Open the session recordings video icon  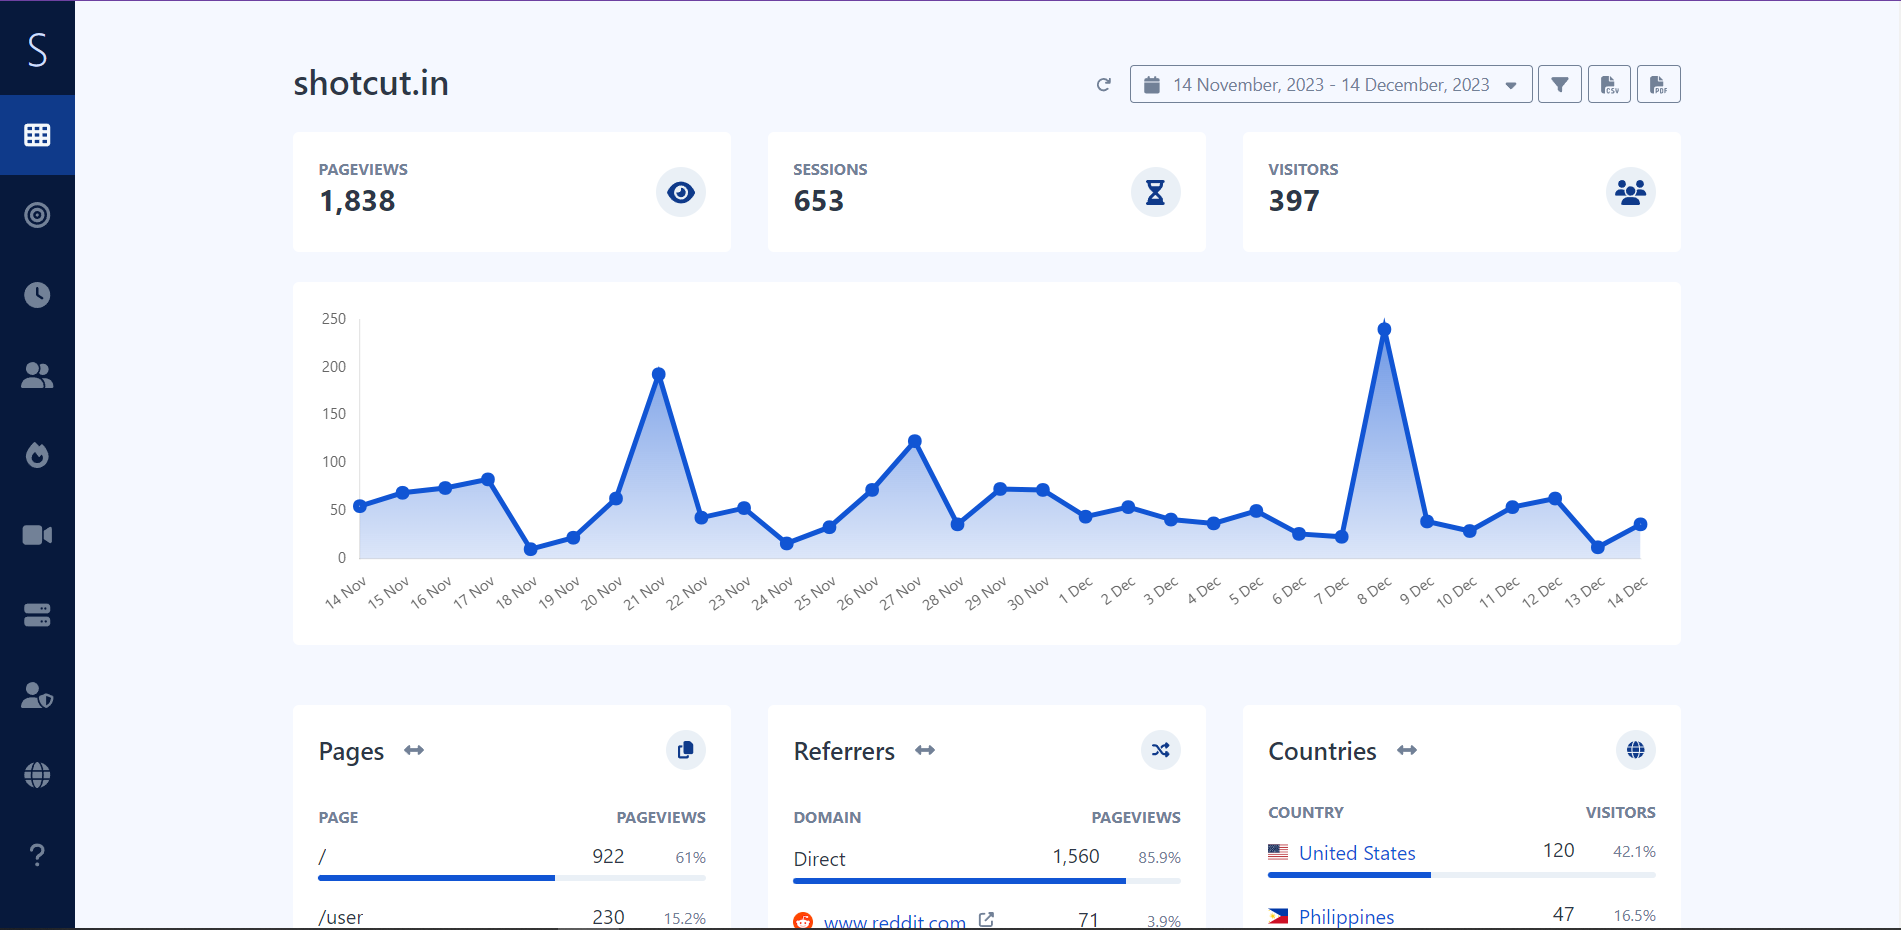coord(37,535)
